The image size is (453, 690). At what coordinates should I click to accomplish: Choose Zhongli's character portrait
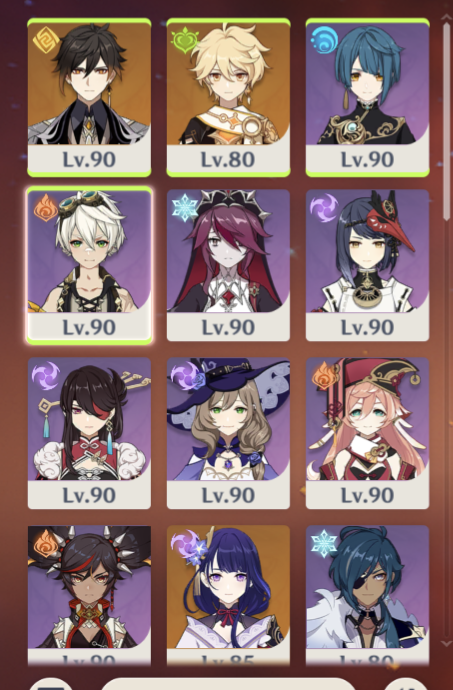click(x=89, y=84)
